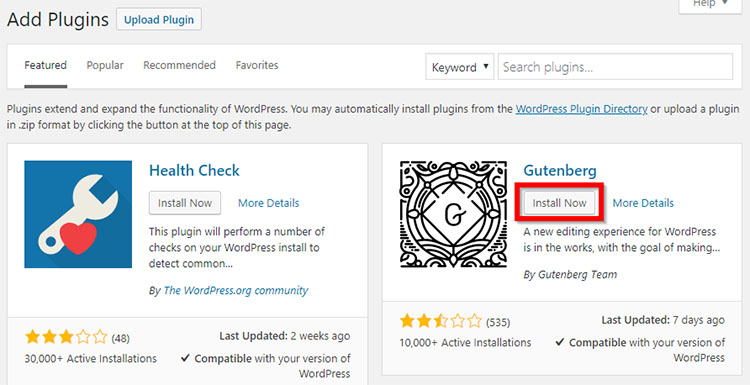Click the Health Check star rating
The image size is (750, 385).
[x=66, y=338]
